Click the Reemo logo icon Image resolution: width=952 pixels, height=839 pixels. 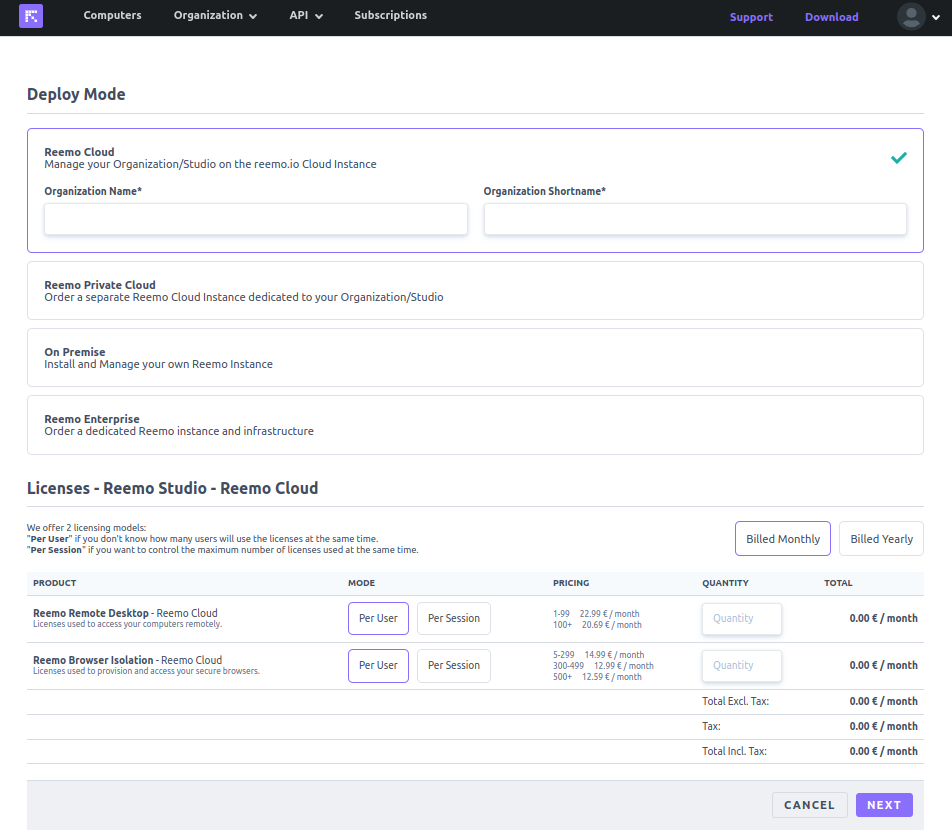click(x=31, y=16)
